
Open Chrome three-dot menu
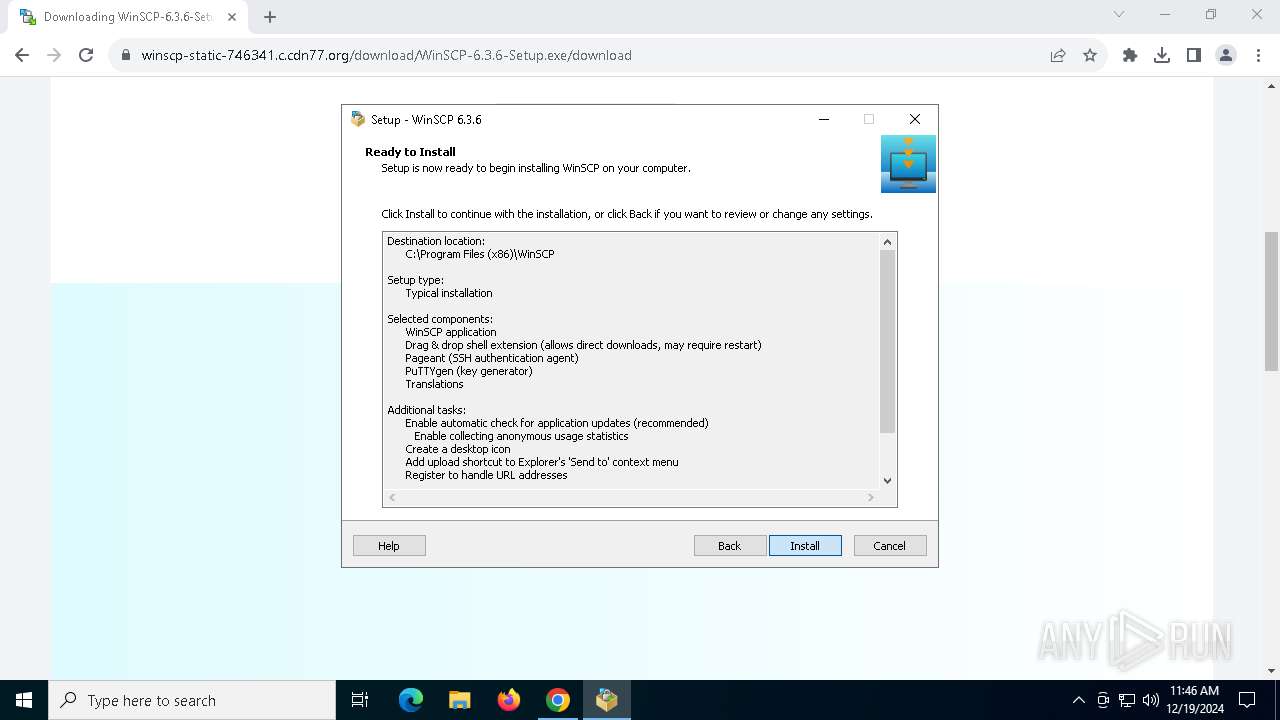[1258, 55]
